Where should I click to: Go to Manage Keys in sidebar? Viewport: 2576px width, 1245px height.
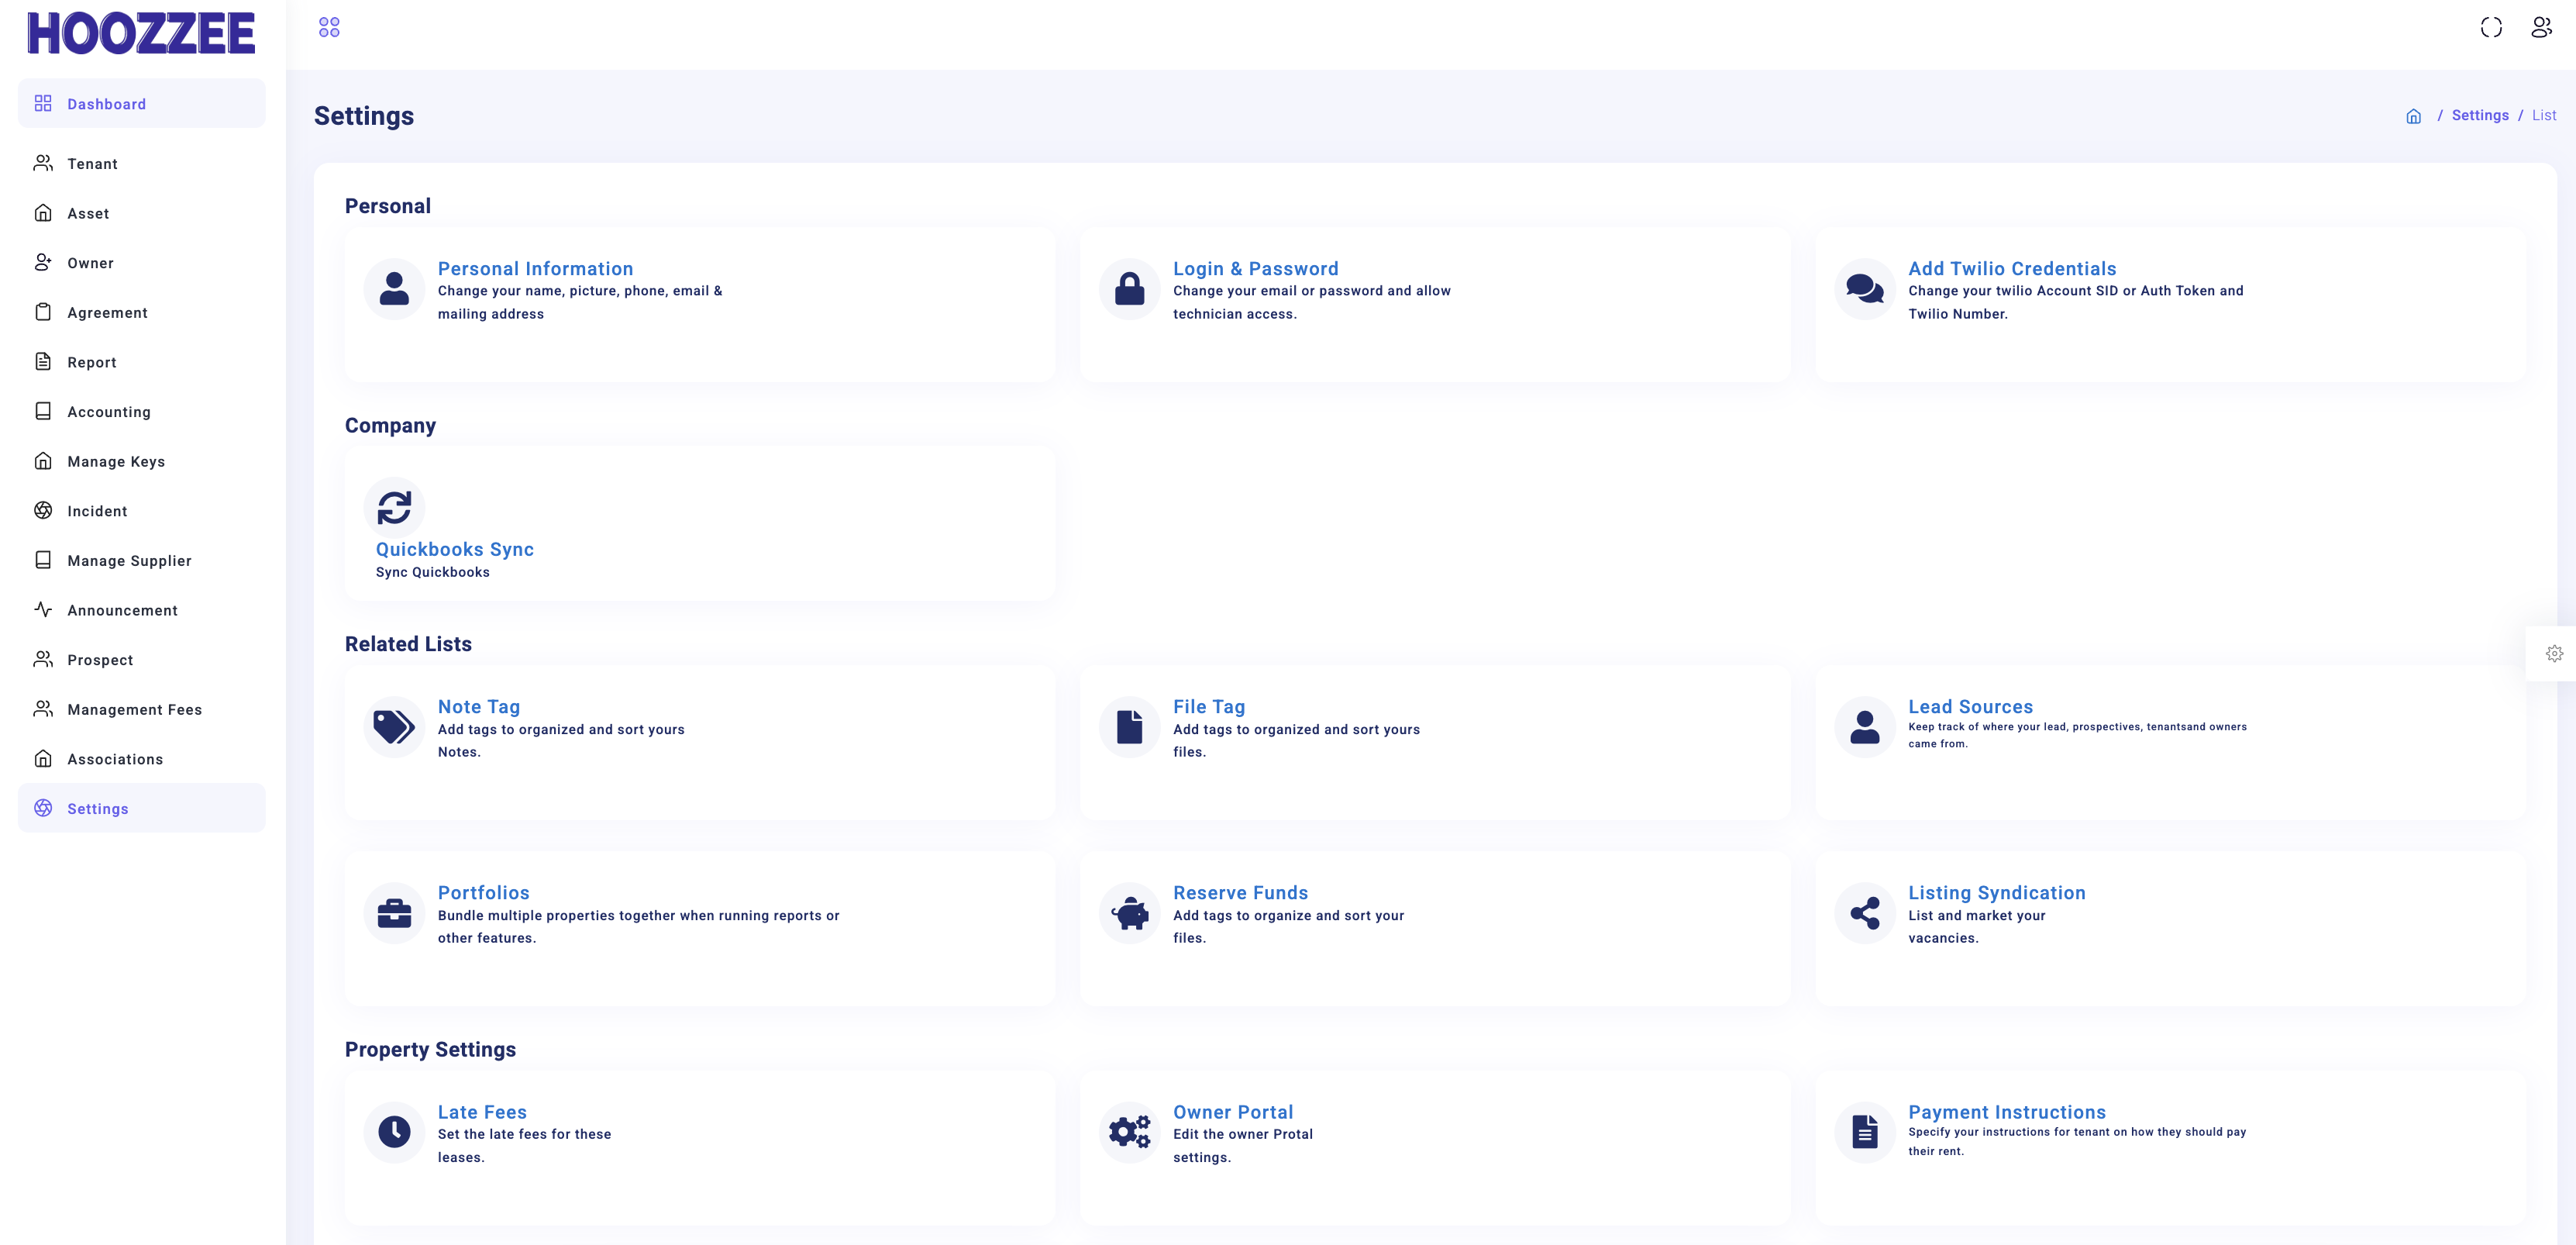116,461
